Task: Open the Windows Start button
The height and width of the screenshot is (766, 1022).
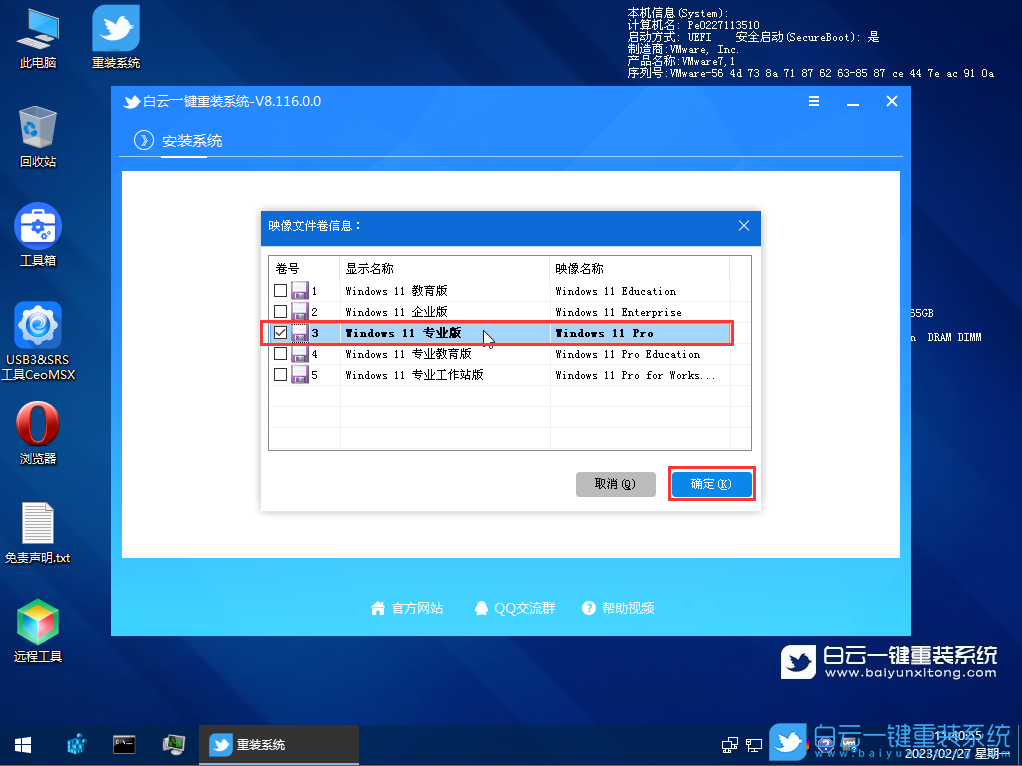Action: click(x=23, y=744)
